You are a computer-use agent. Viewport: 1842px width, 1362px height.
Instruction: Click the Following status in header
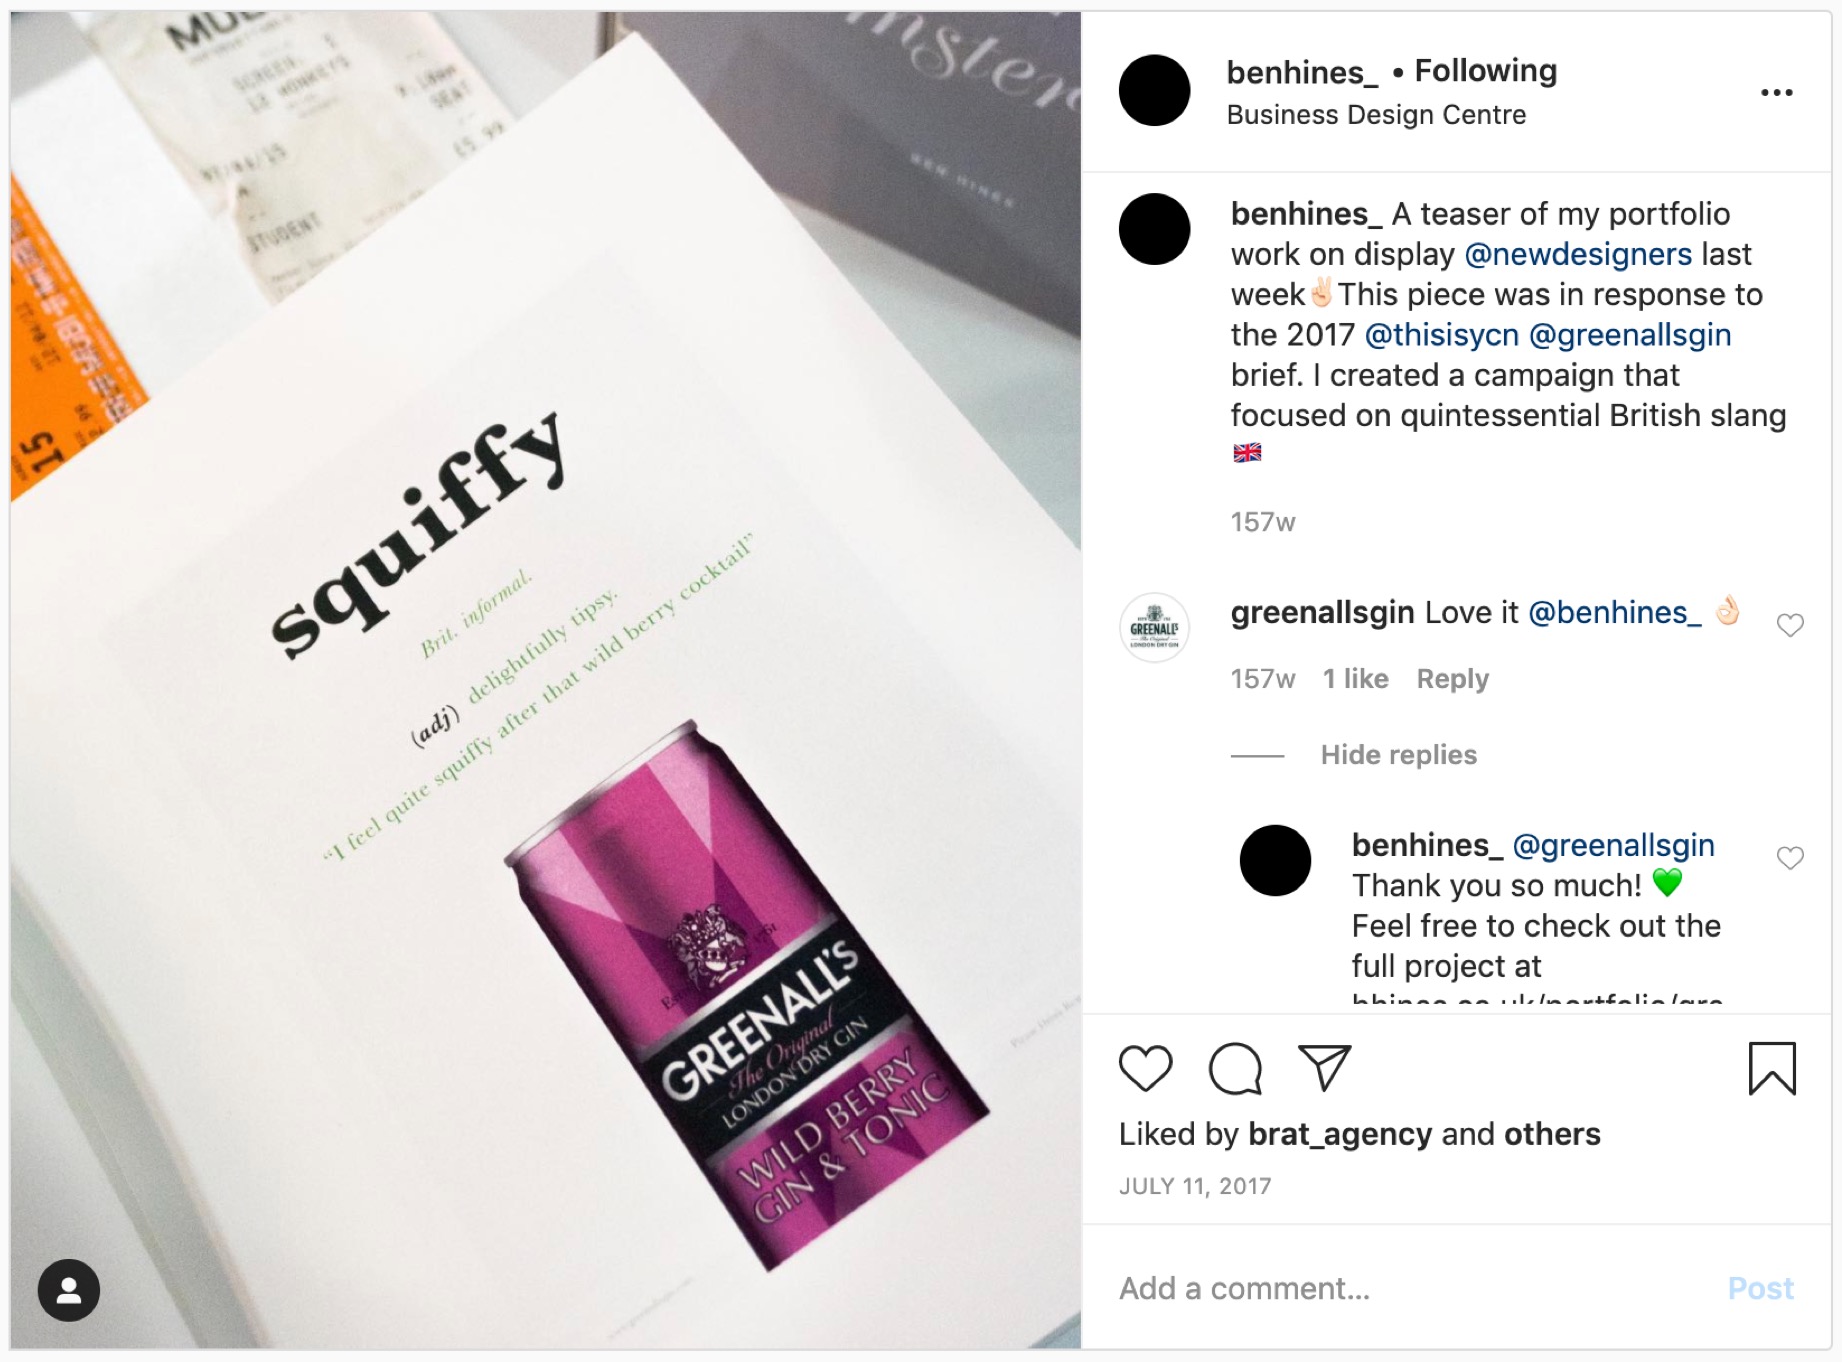(x=1485, y=71)
